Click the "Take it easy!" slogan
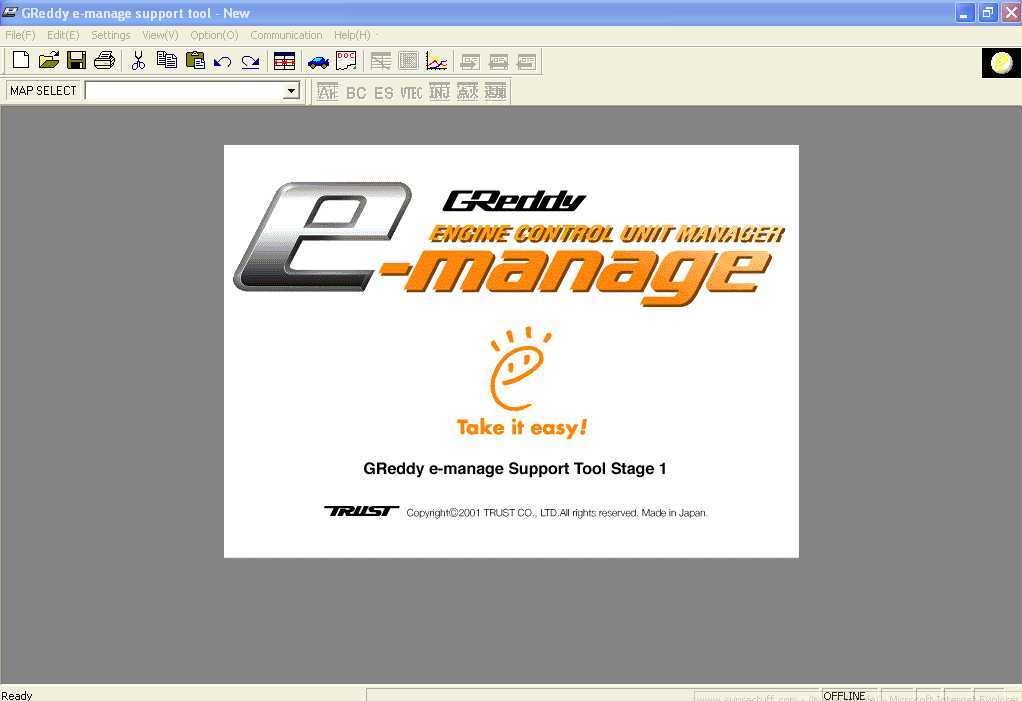The width and height of the screenshot is (1022, 701). (522, 427)
